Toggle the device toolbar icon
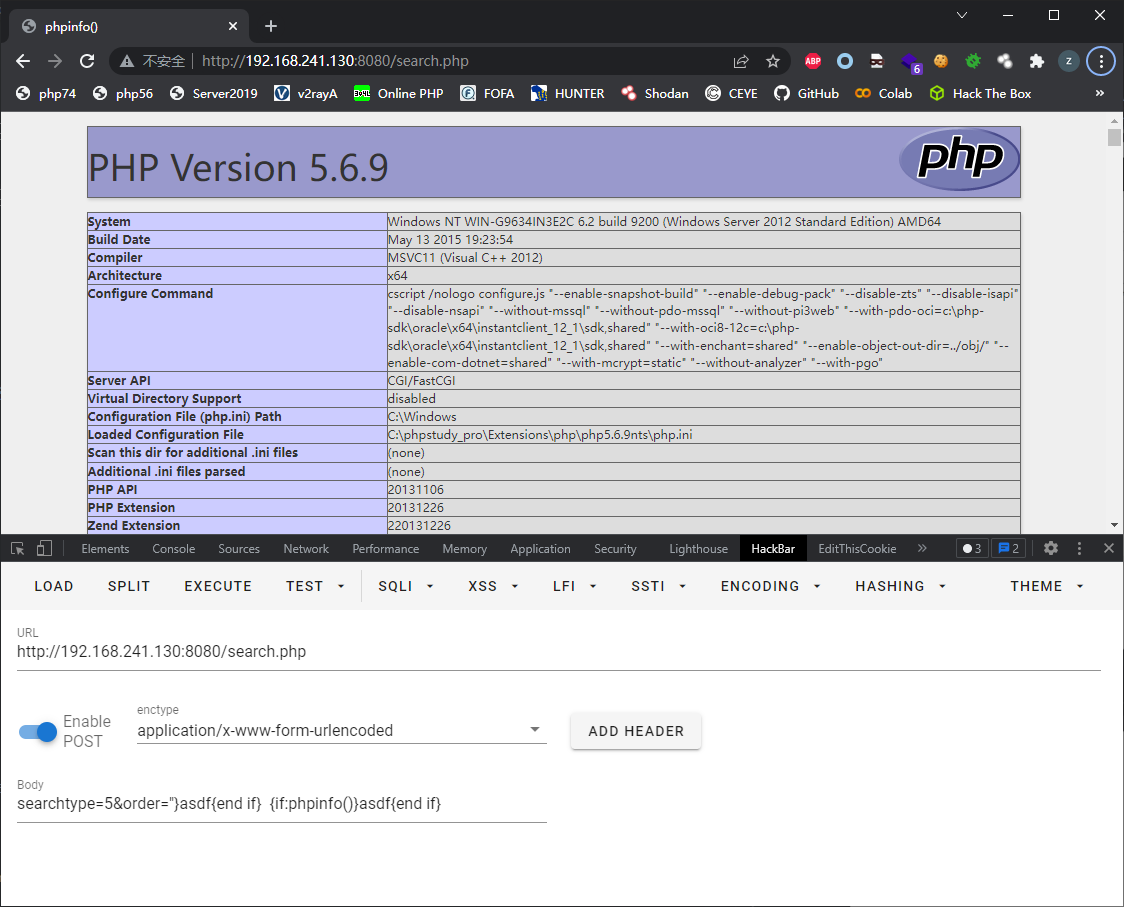 (44, 549)
